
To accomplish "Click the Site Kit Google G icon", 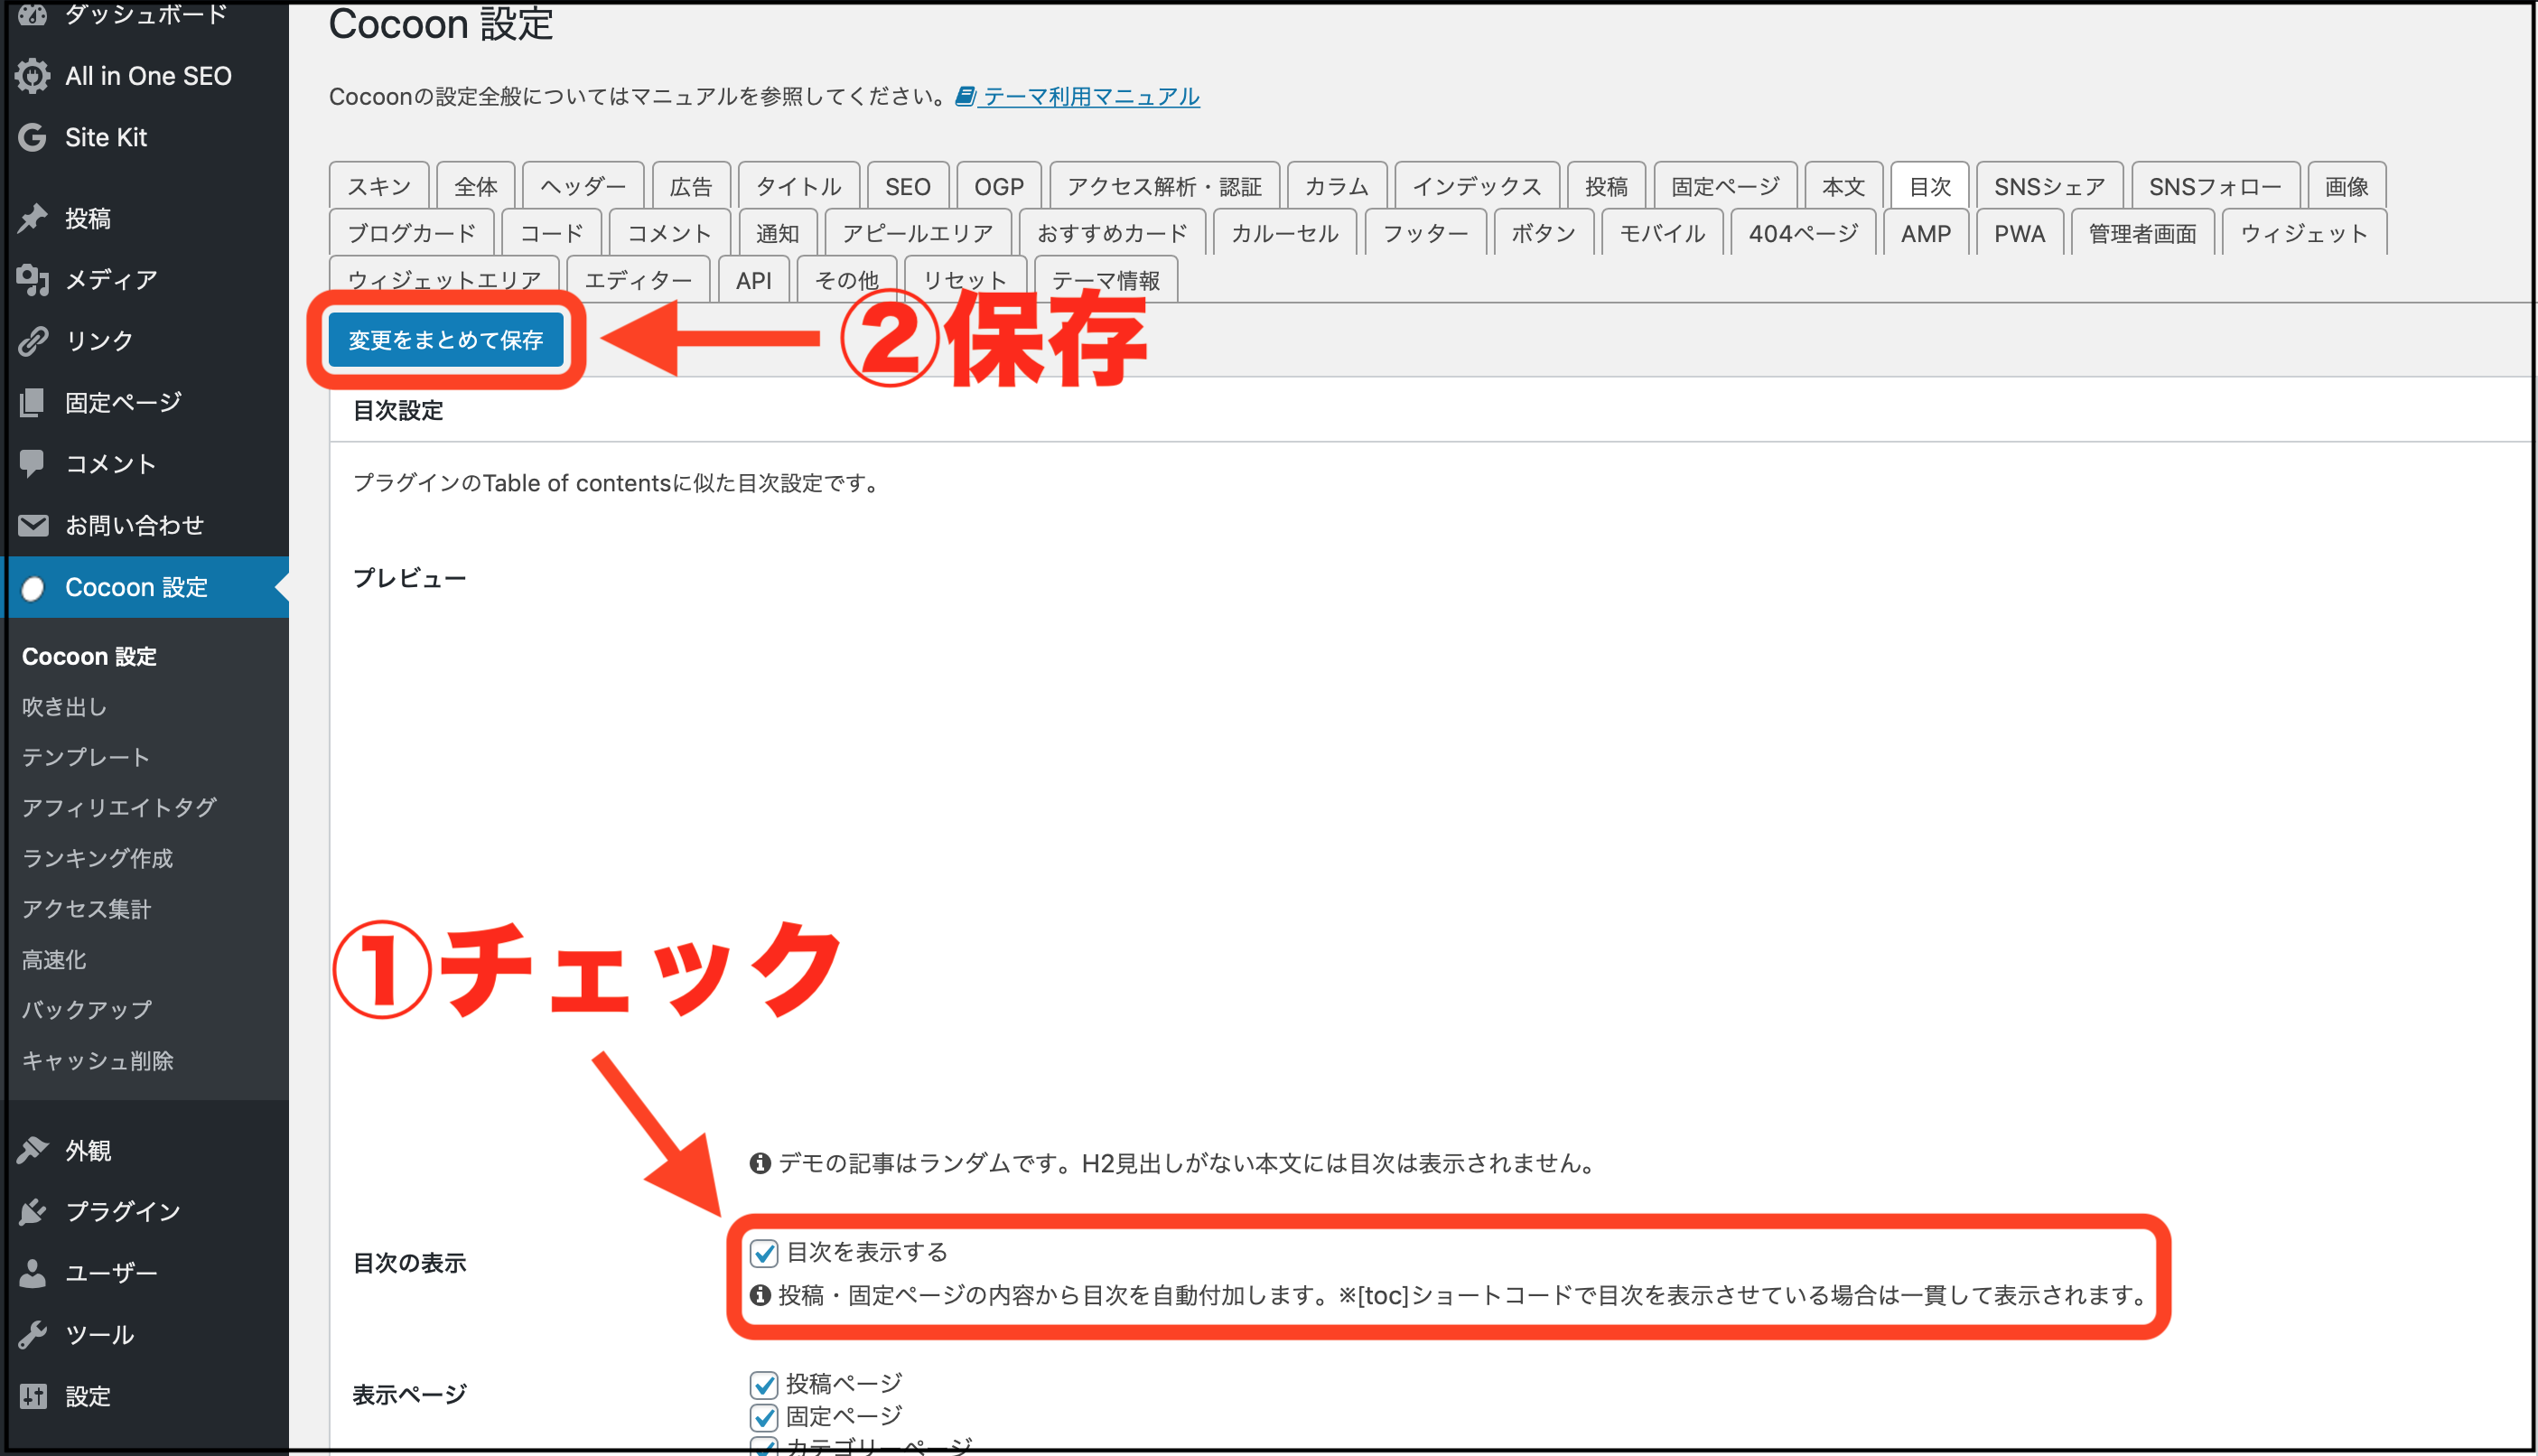I will (x=33, y=137).
